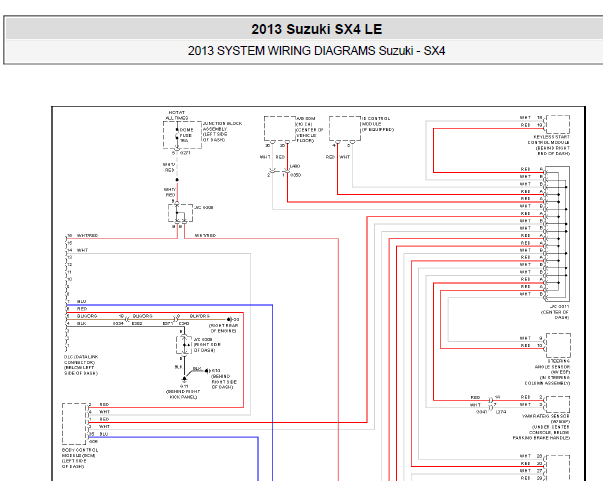The height and width of the screenshot is (481, 603).
Task: Select the "(BEHIND RIGHT SIDE OF DASH)" ground label
Action: 224,381
